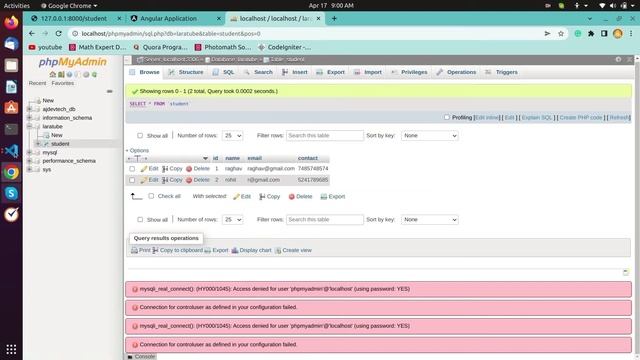Tick checkbox for raghav row
The height and width of the screenshot is (360, 640).
click(132, 169)
